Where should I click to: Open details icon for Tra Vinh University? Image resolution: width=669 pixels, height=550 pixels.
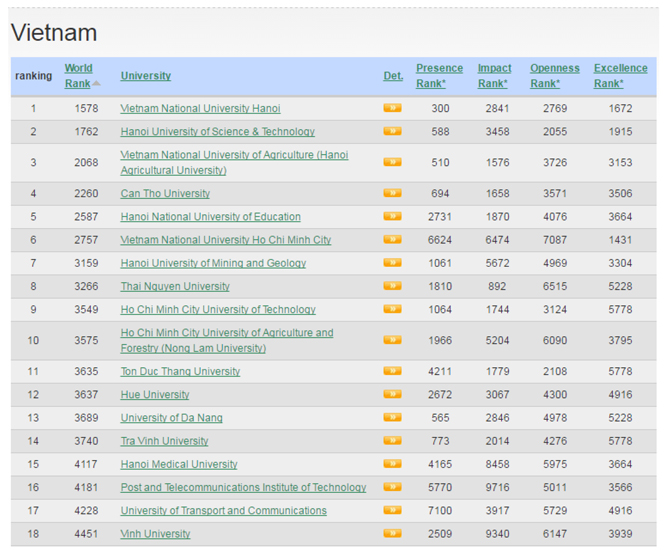pyautogui.click(x=392, y=440)
